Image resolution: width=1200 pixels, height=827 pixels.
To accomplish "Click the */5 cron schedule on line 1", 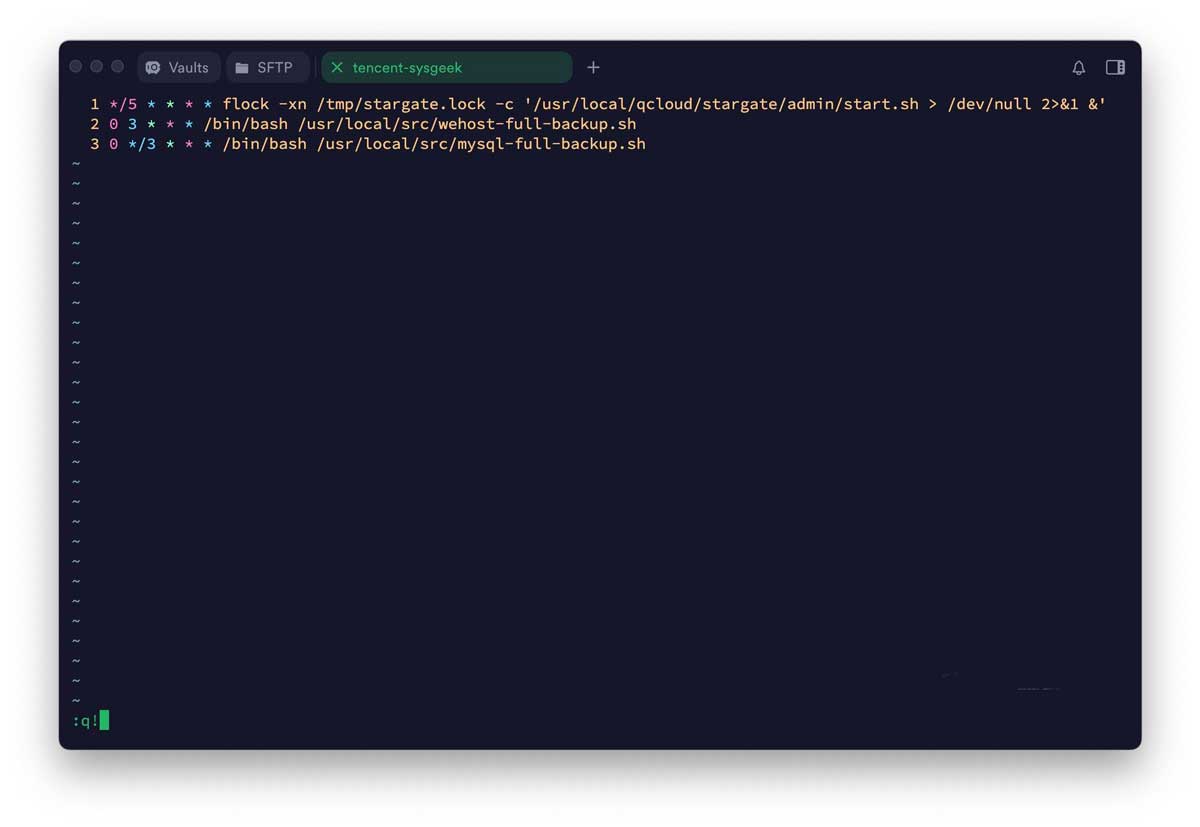I will 122,103.
